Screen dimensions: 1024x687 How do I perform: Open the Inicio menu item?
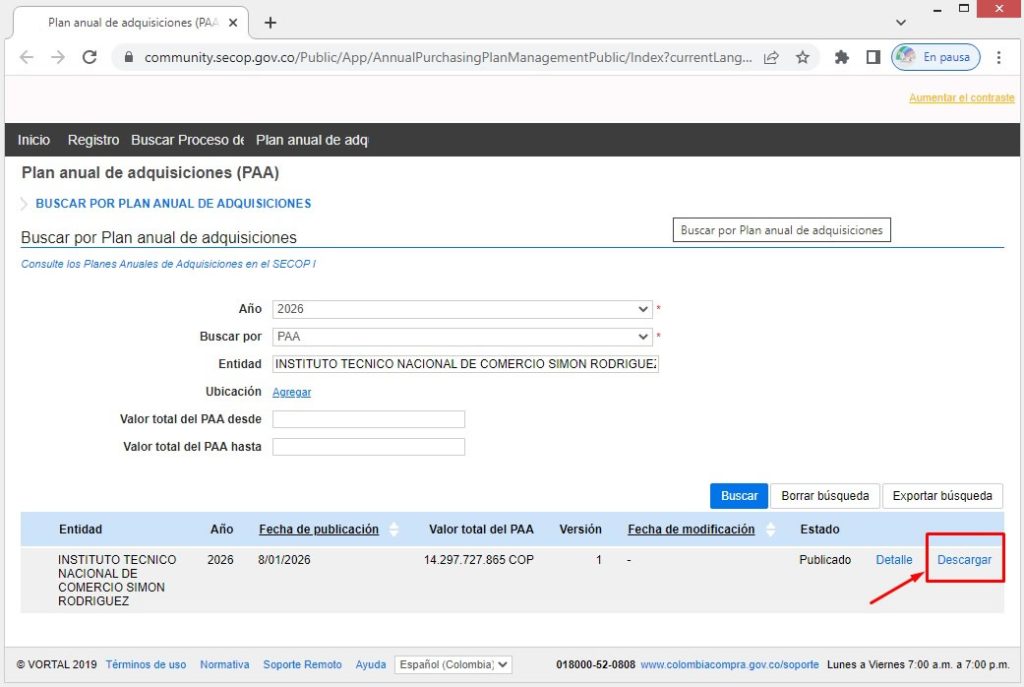(x=34, y=140)
